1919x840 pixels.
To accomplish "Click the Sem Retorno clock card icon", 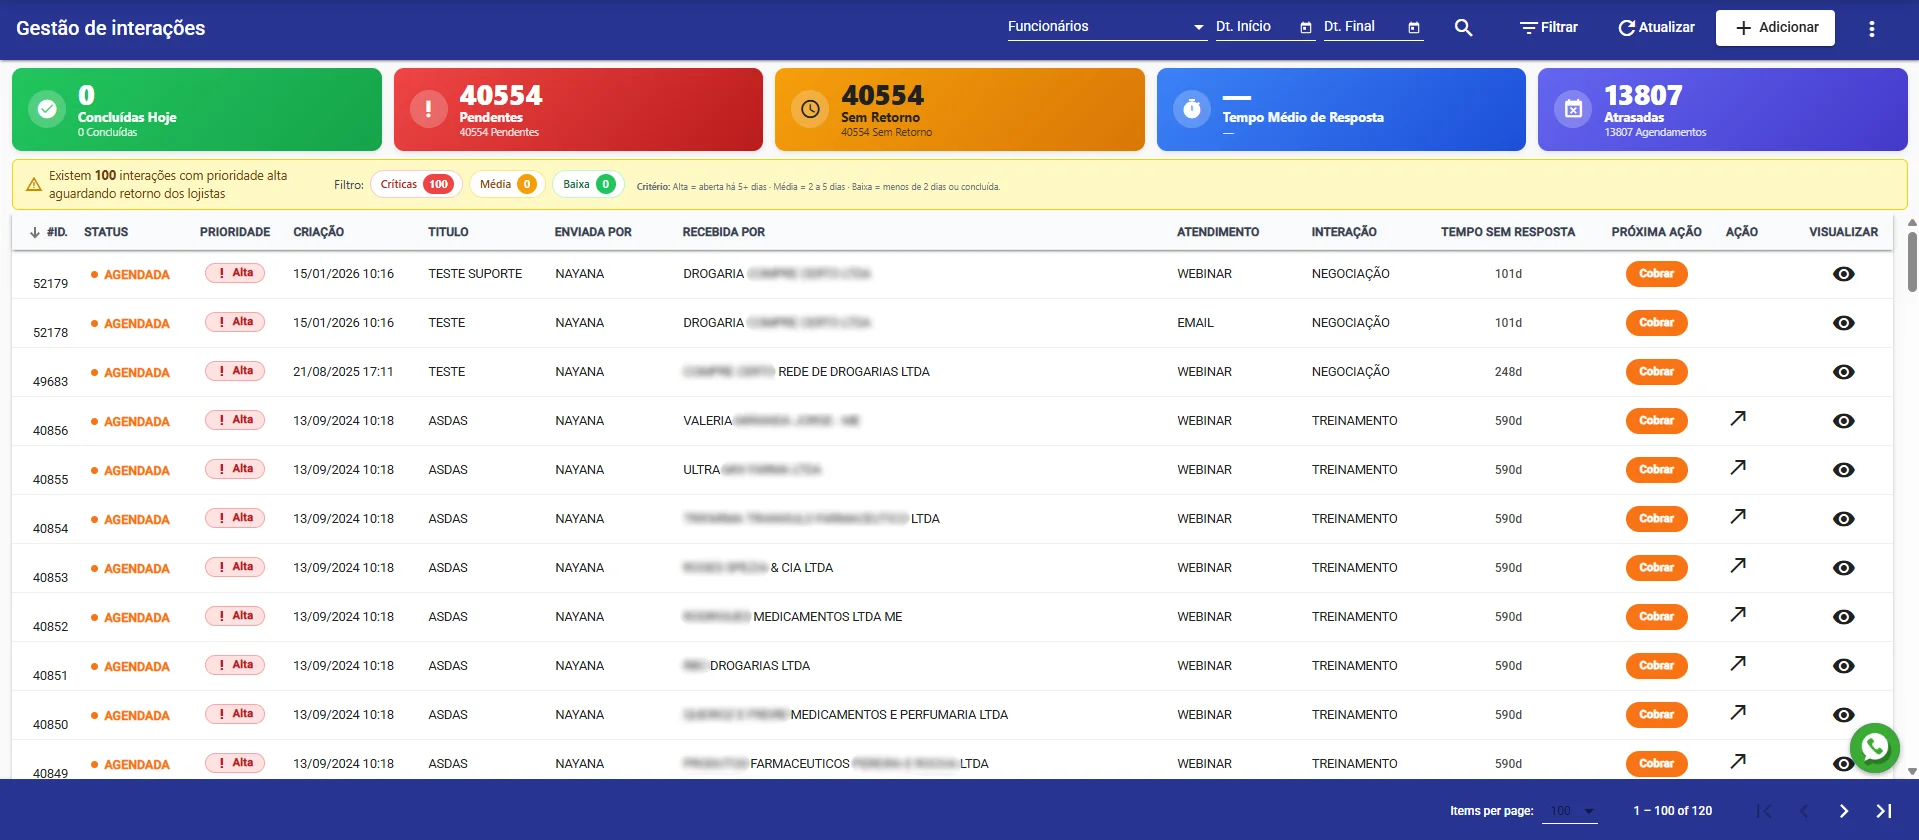I will 810,109.
